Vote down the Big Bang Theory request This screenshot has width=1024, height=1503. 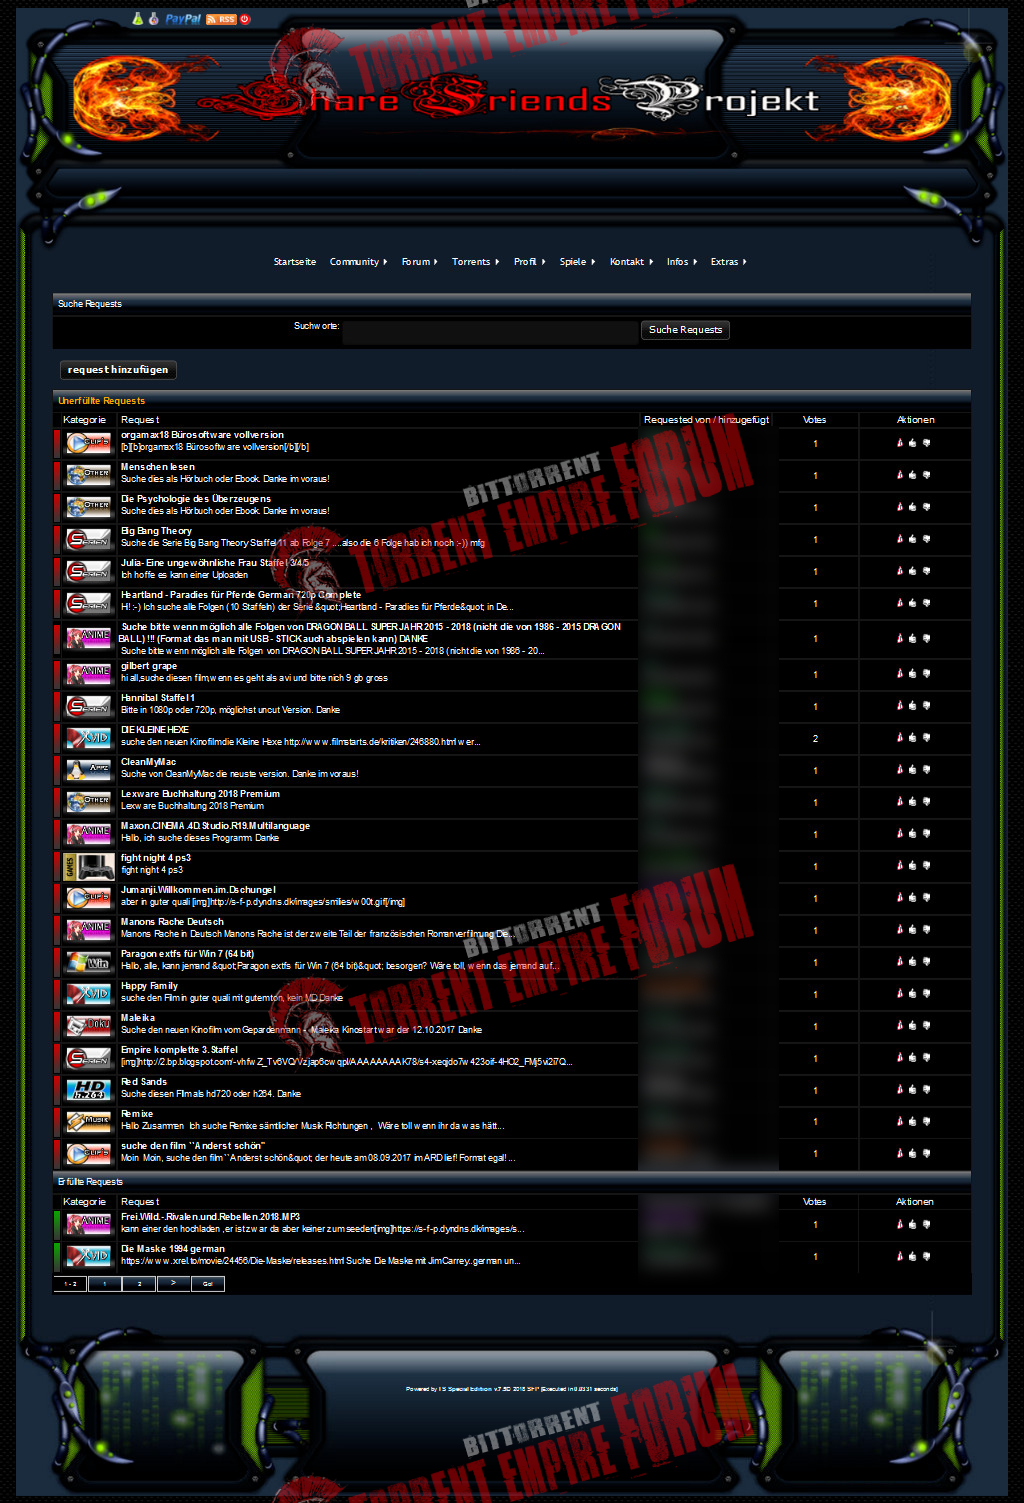(x=926, y=539)
